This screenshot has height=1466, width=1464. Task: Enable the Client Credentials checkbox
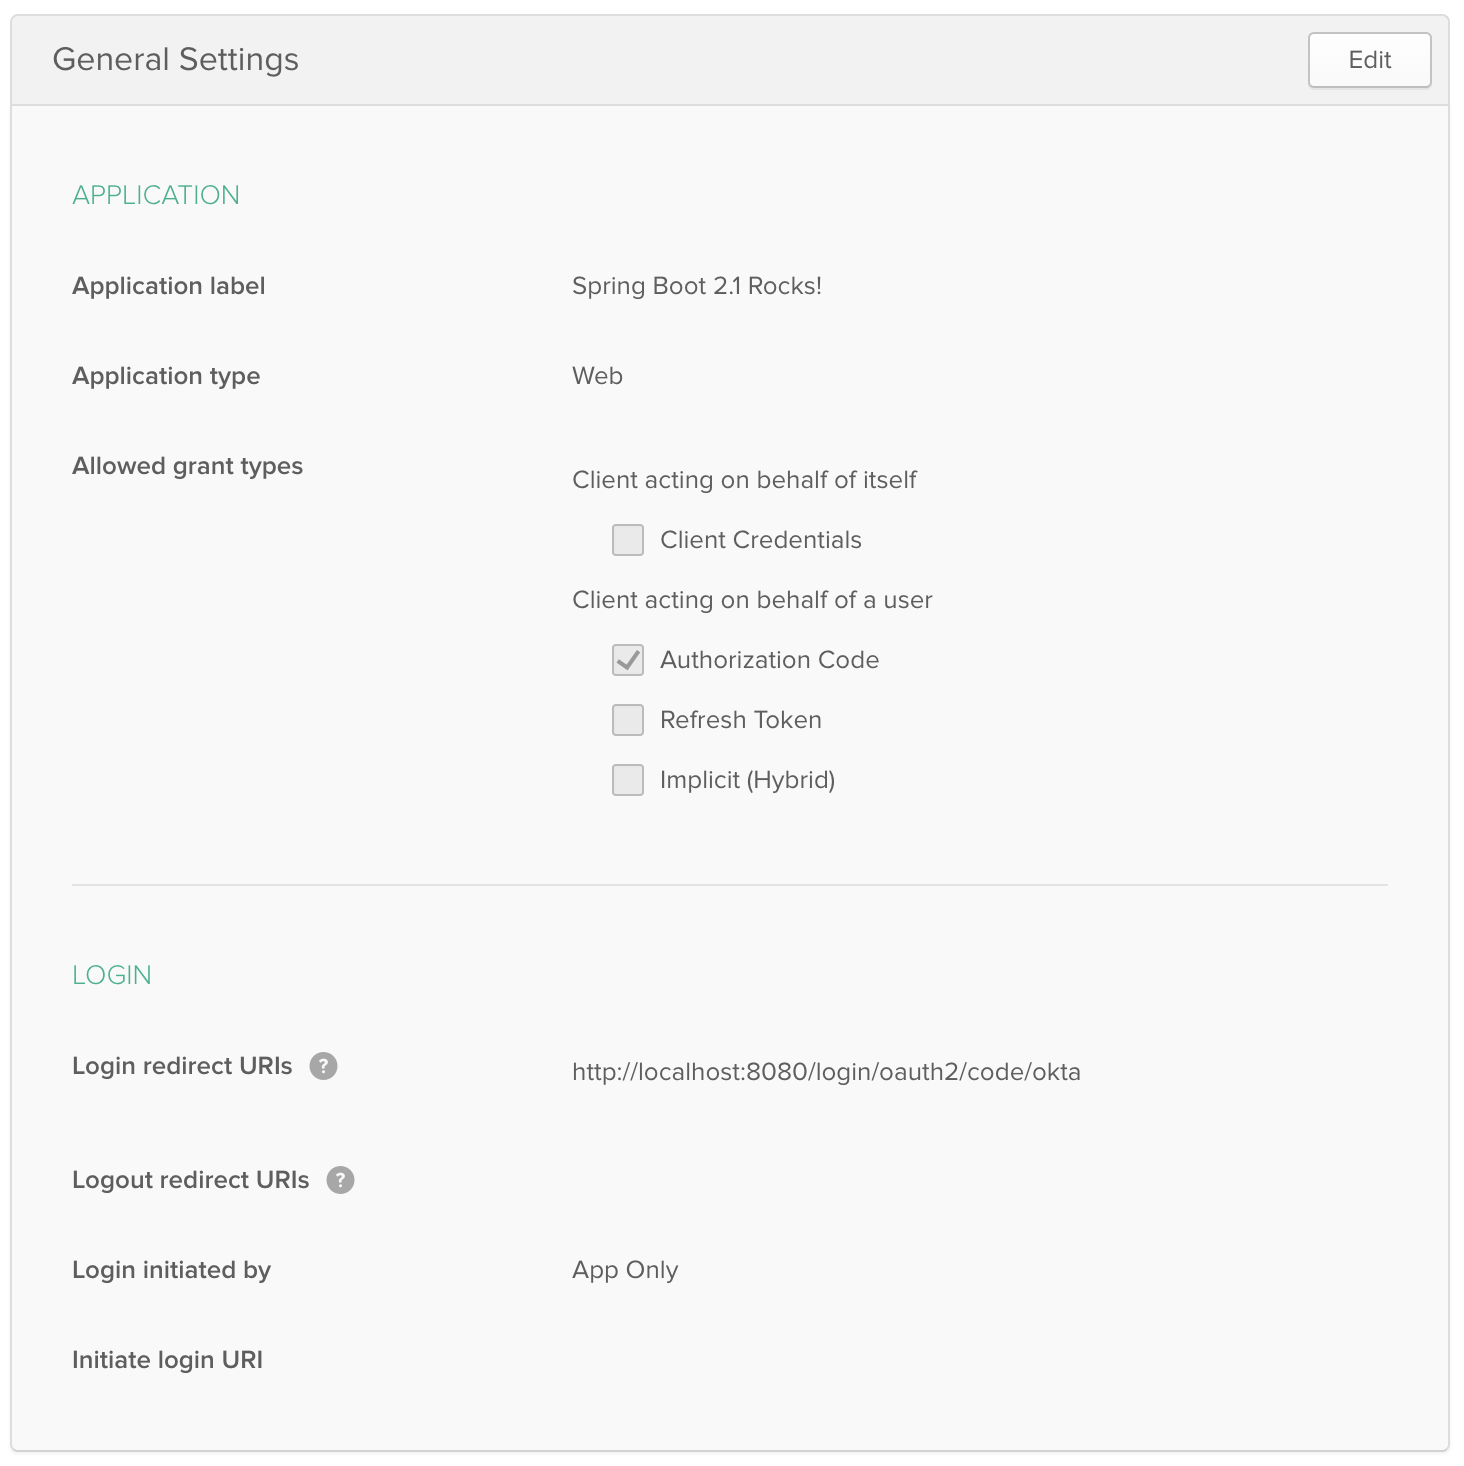[628, 540]
